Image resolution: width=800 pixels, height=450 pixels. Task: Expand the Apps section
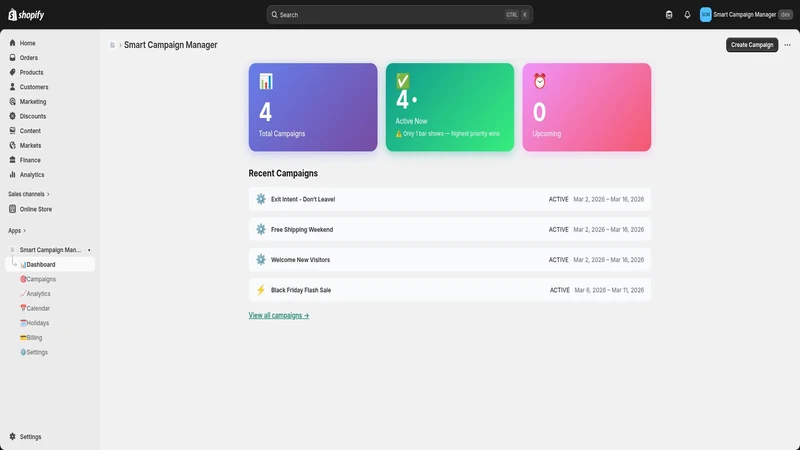coord(17,231)
